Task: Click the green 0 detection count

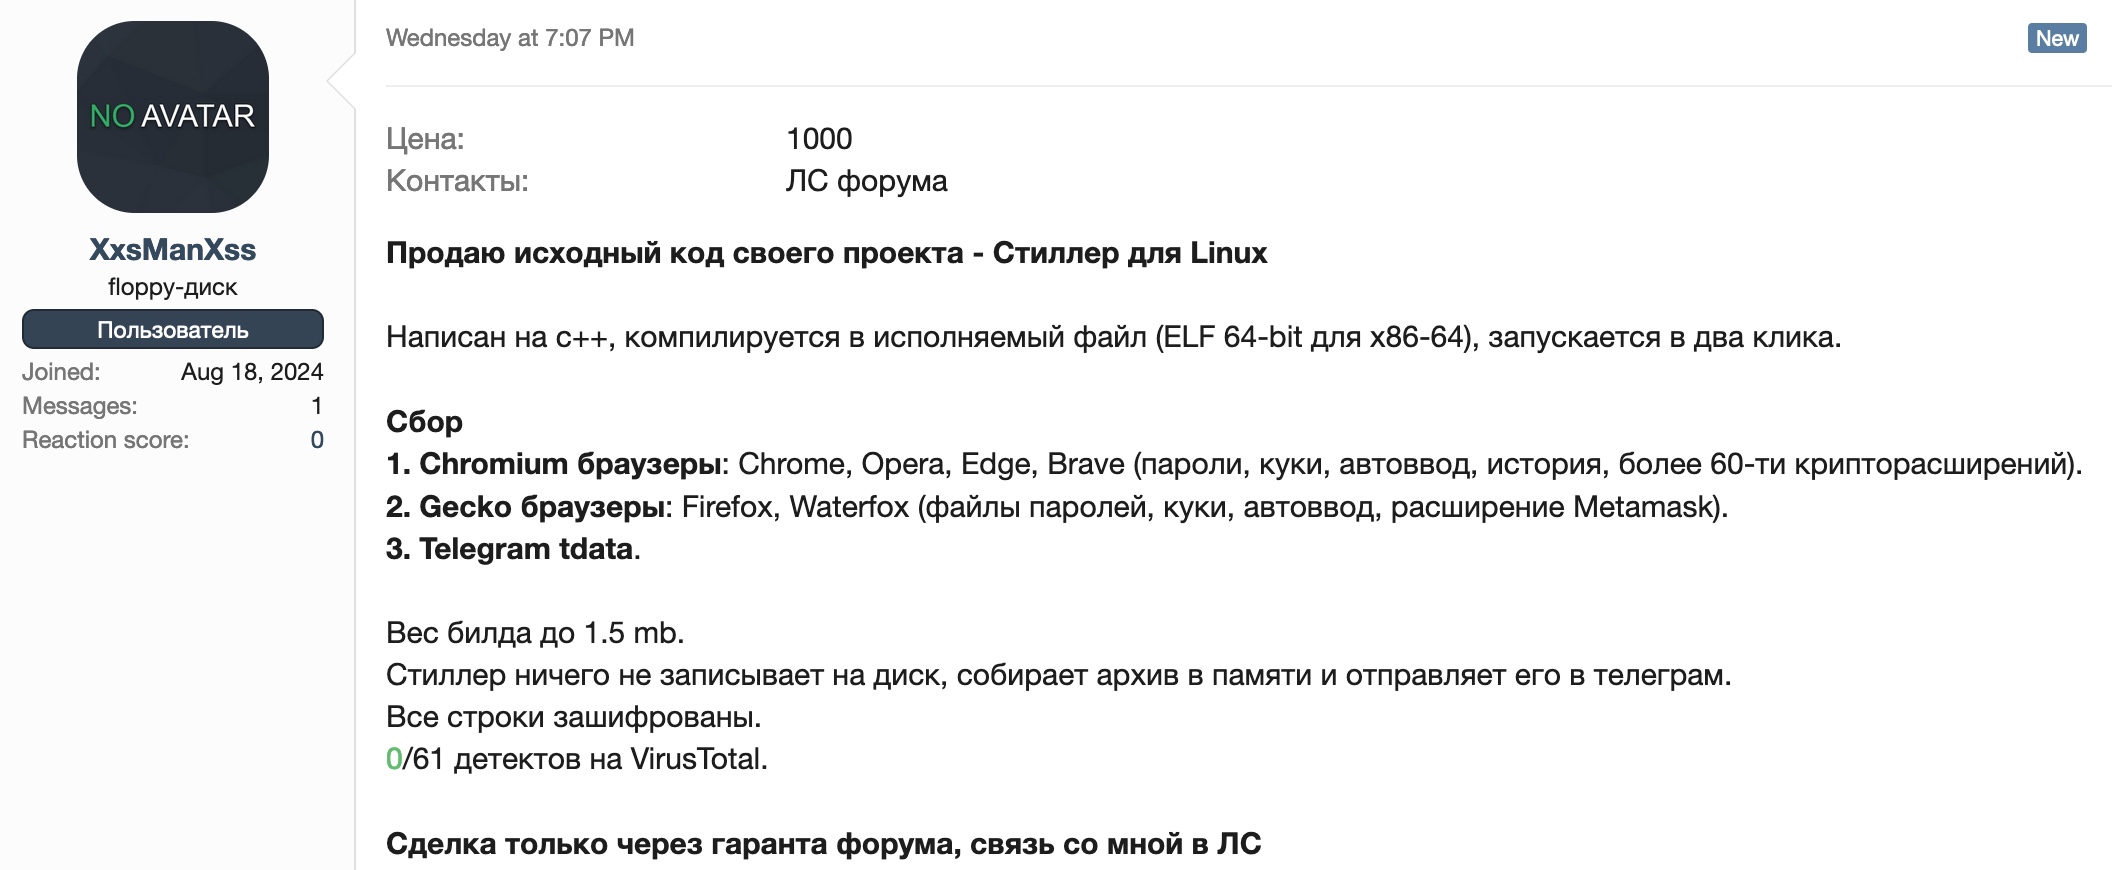Action: tap(394, 759)
